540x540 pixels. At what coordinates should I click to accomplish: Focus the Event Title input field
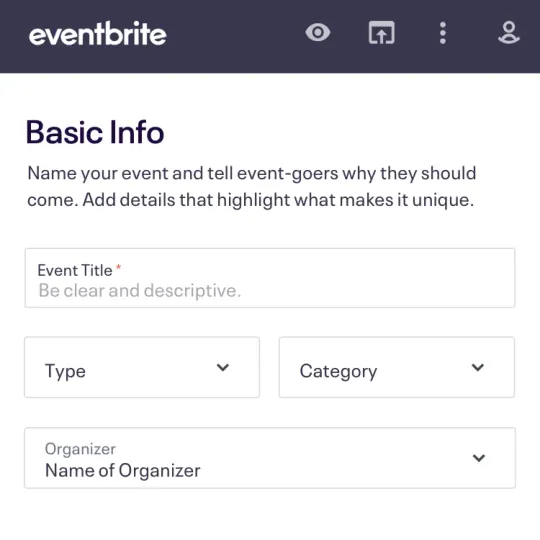pos(270,278)
